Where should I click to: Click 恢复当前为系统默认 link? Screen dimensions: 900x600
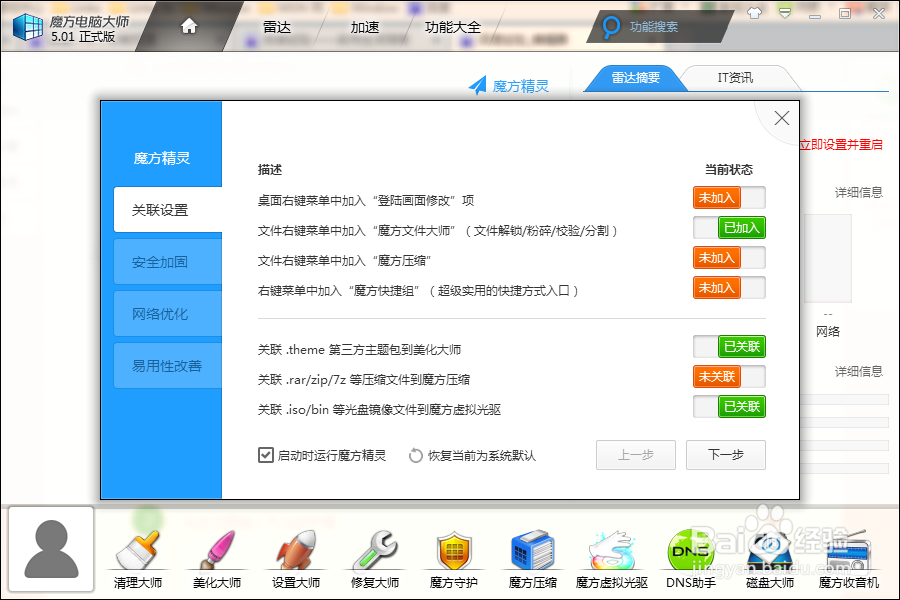tap(482, 456)
